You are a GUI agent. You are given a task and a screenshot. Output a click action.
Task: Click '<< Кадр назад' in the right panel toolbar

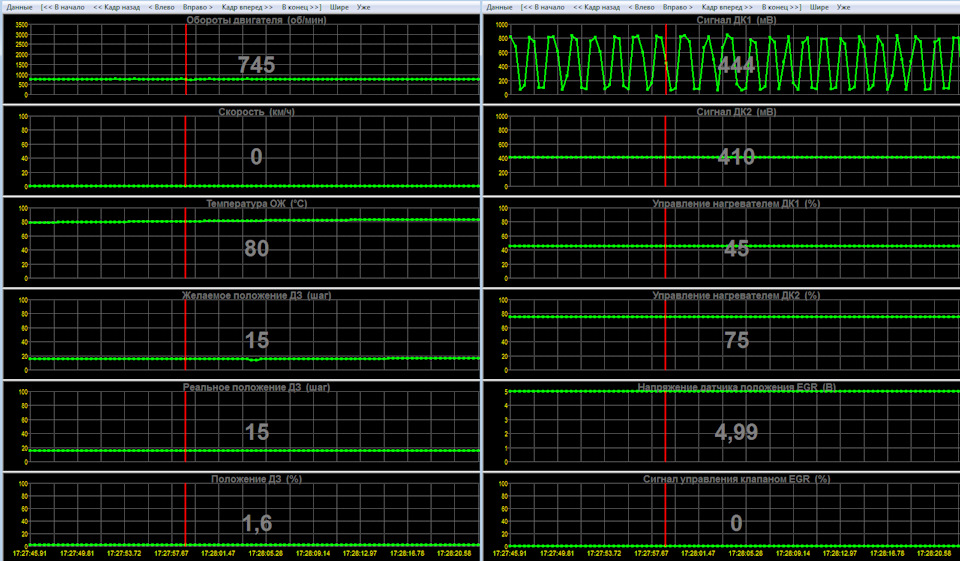pos(596,7)
